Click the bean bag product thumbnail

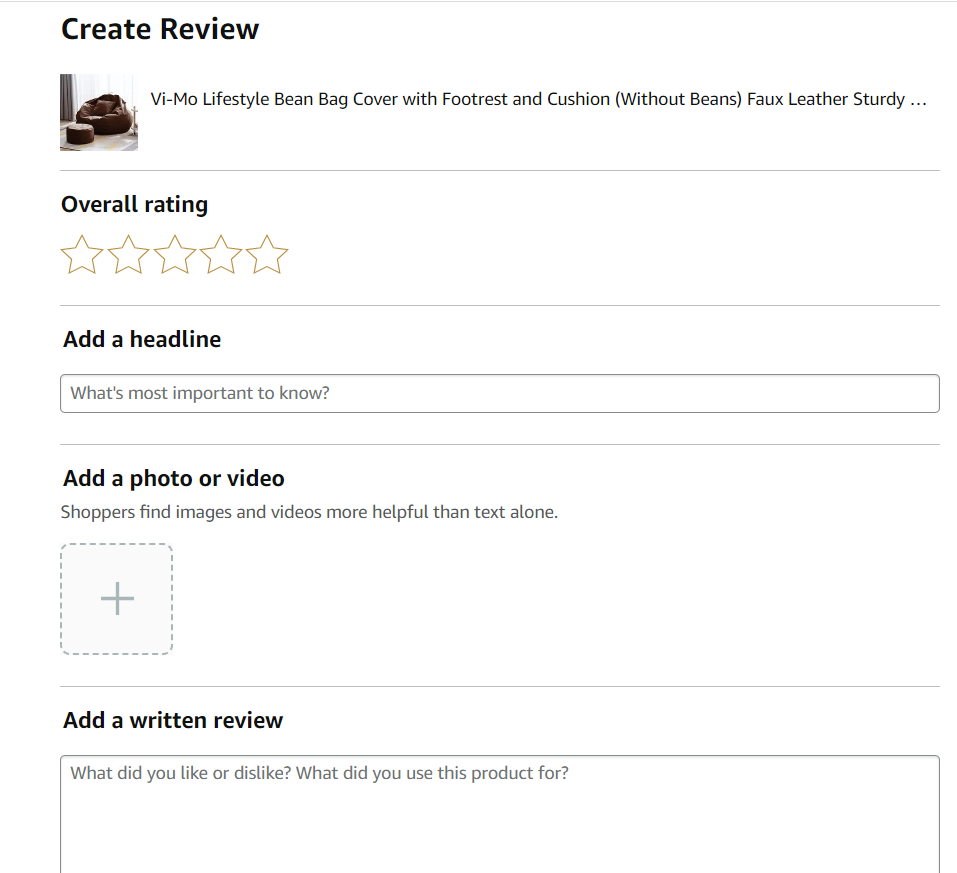coord(98,112)
